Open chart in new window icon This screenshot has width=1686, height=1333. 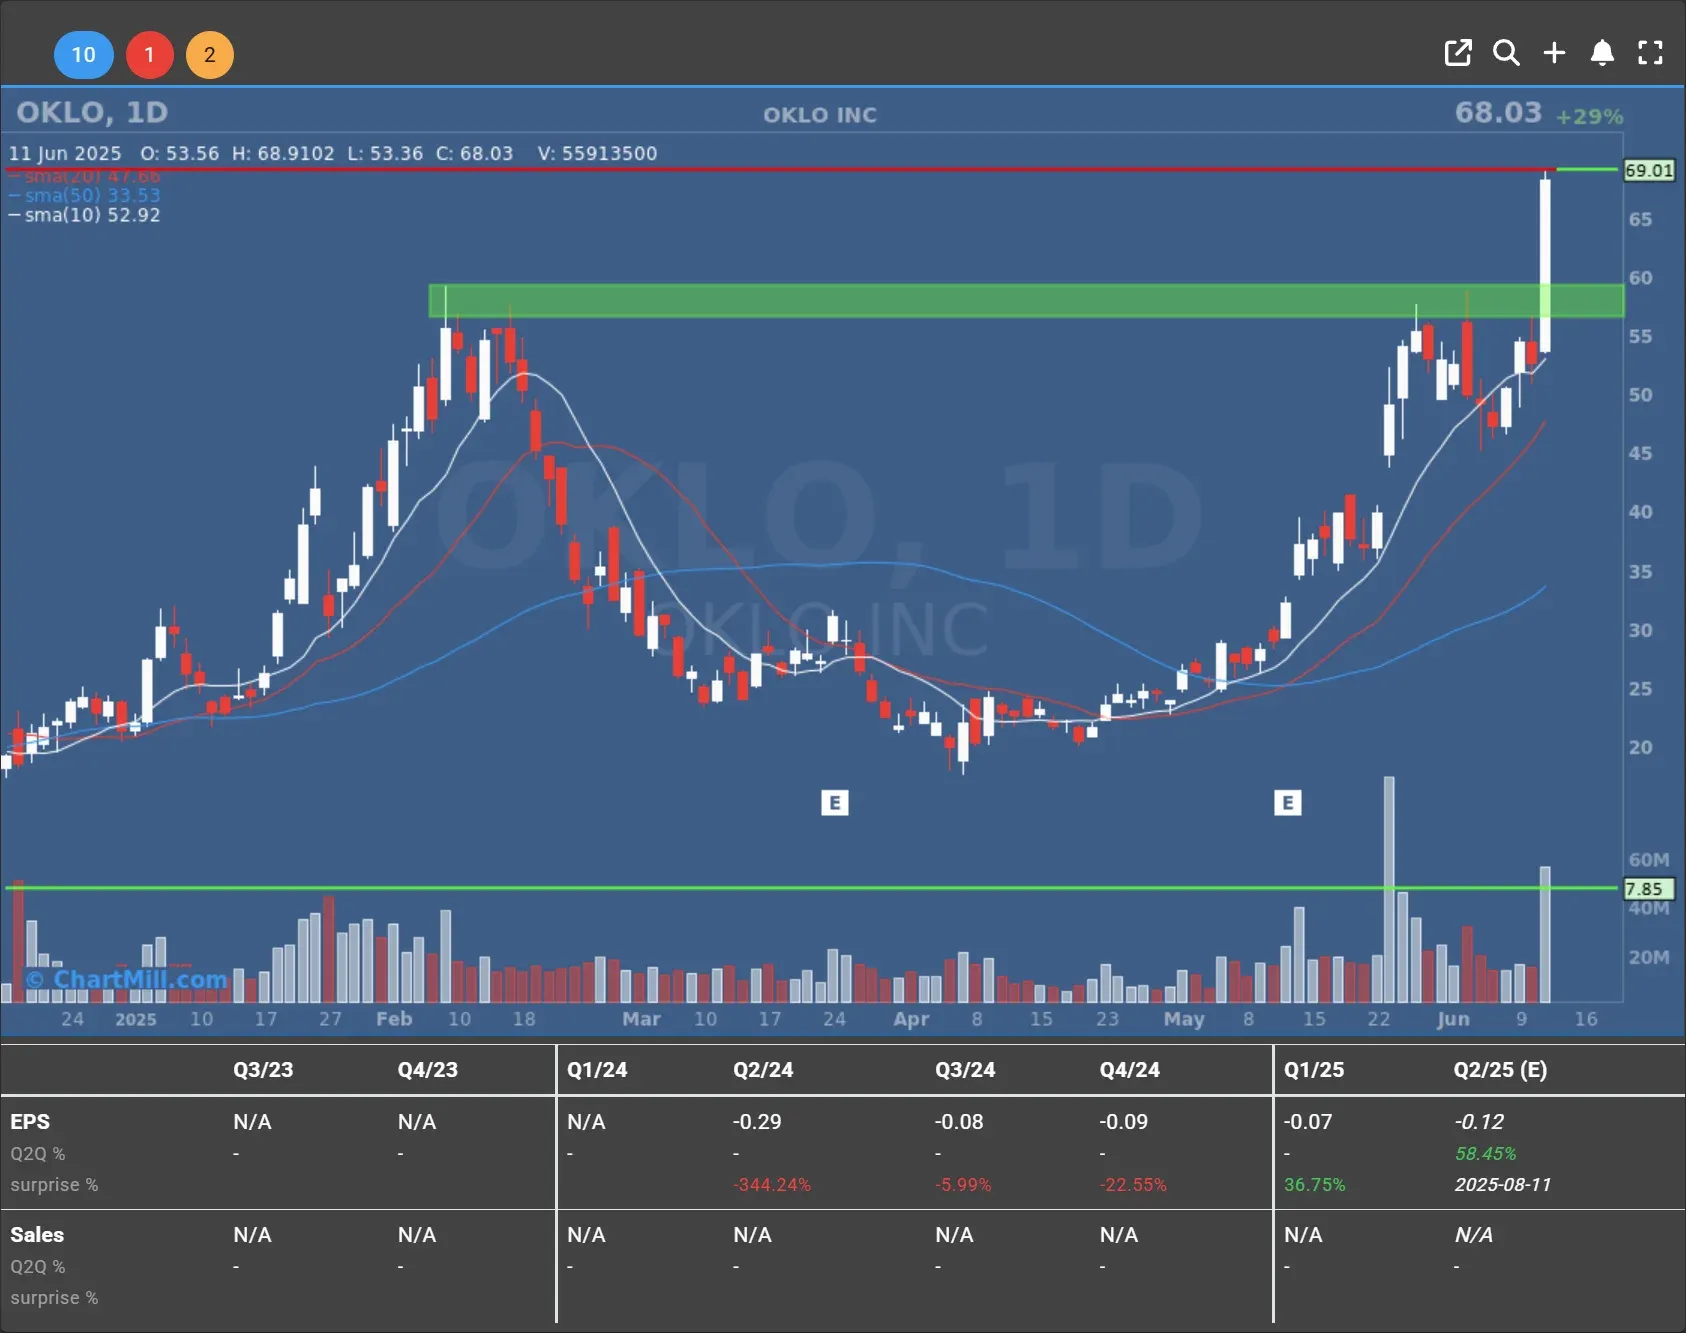pos(1458,53)
